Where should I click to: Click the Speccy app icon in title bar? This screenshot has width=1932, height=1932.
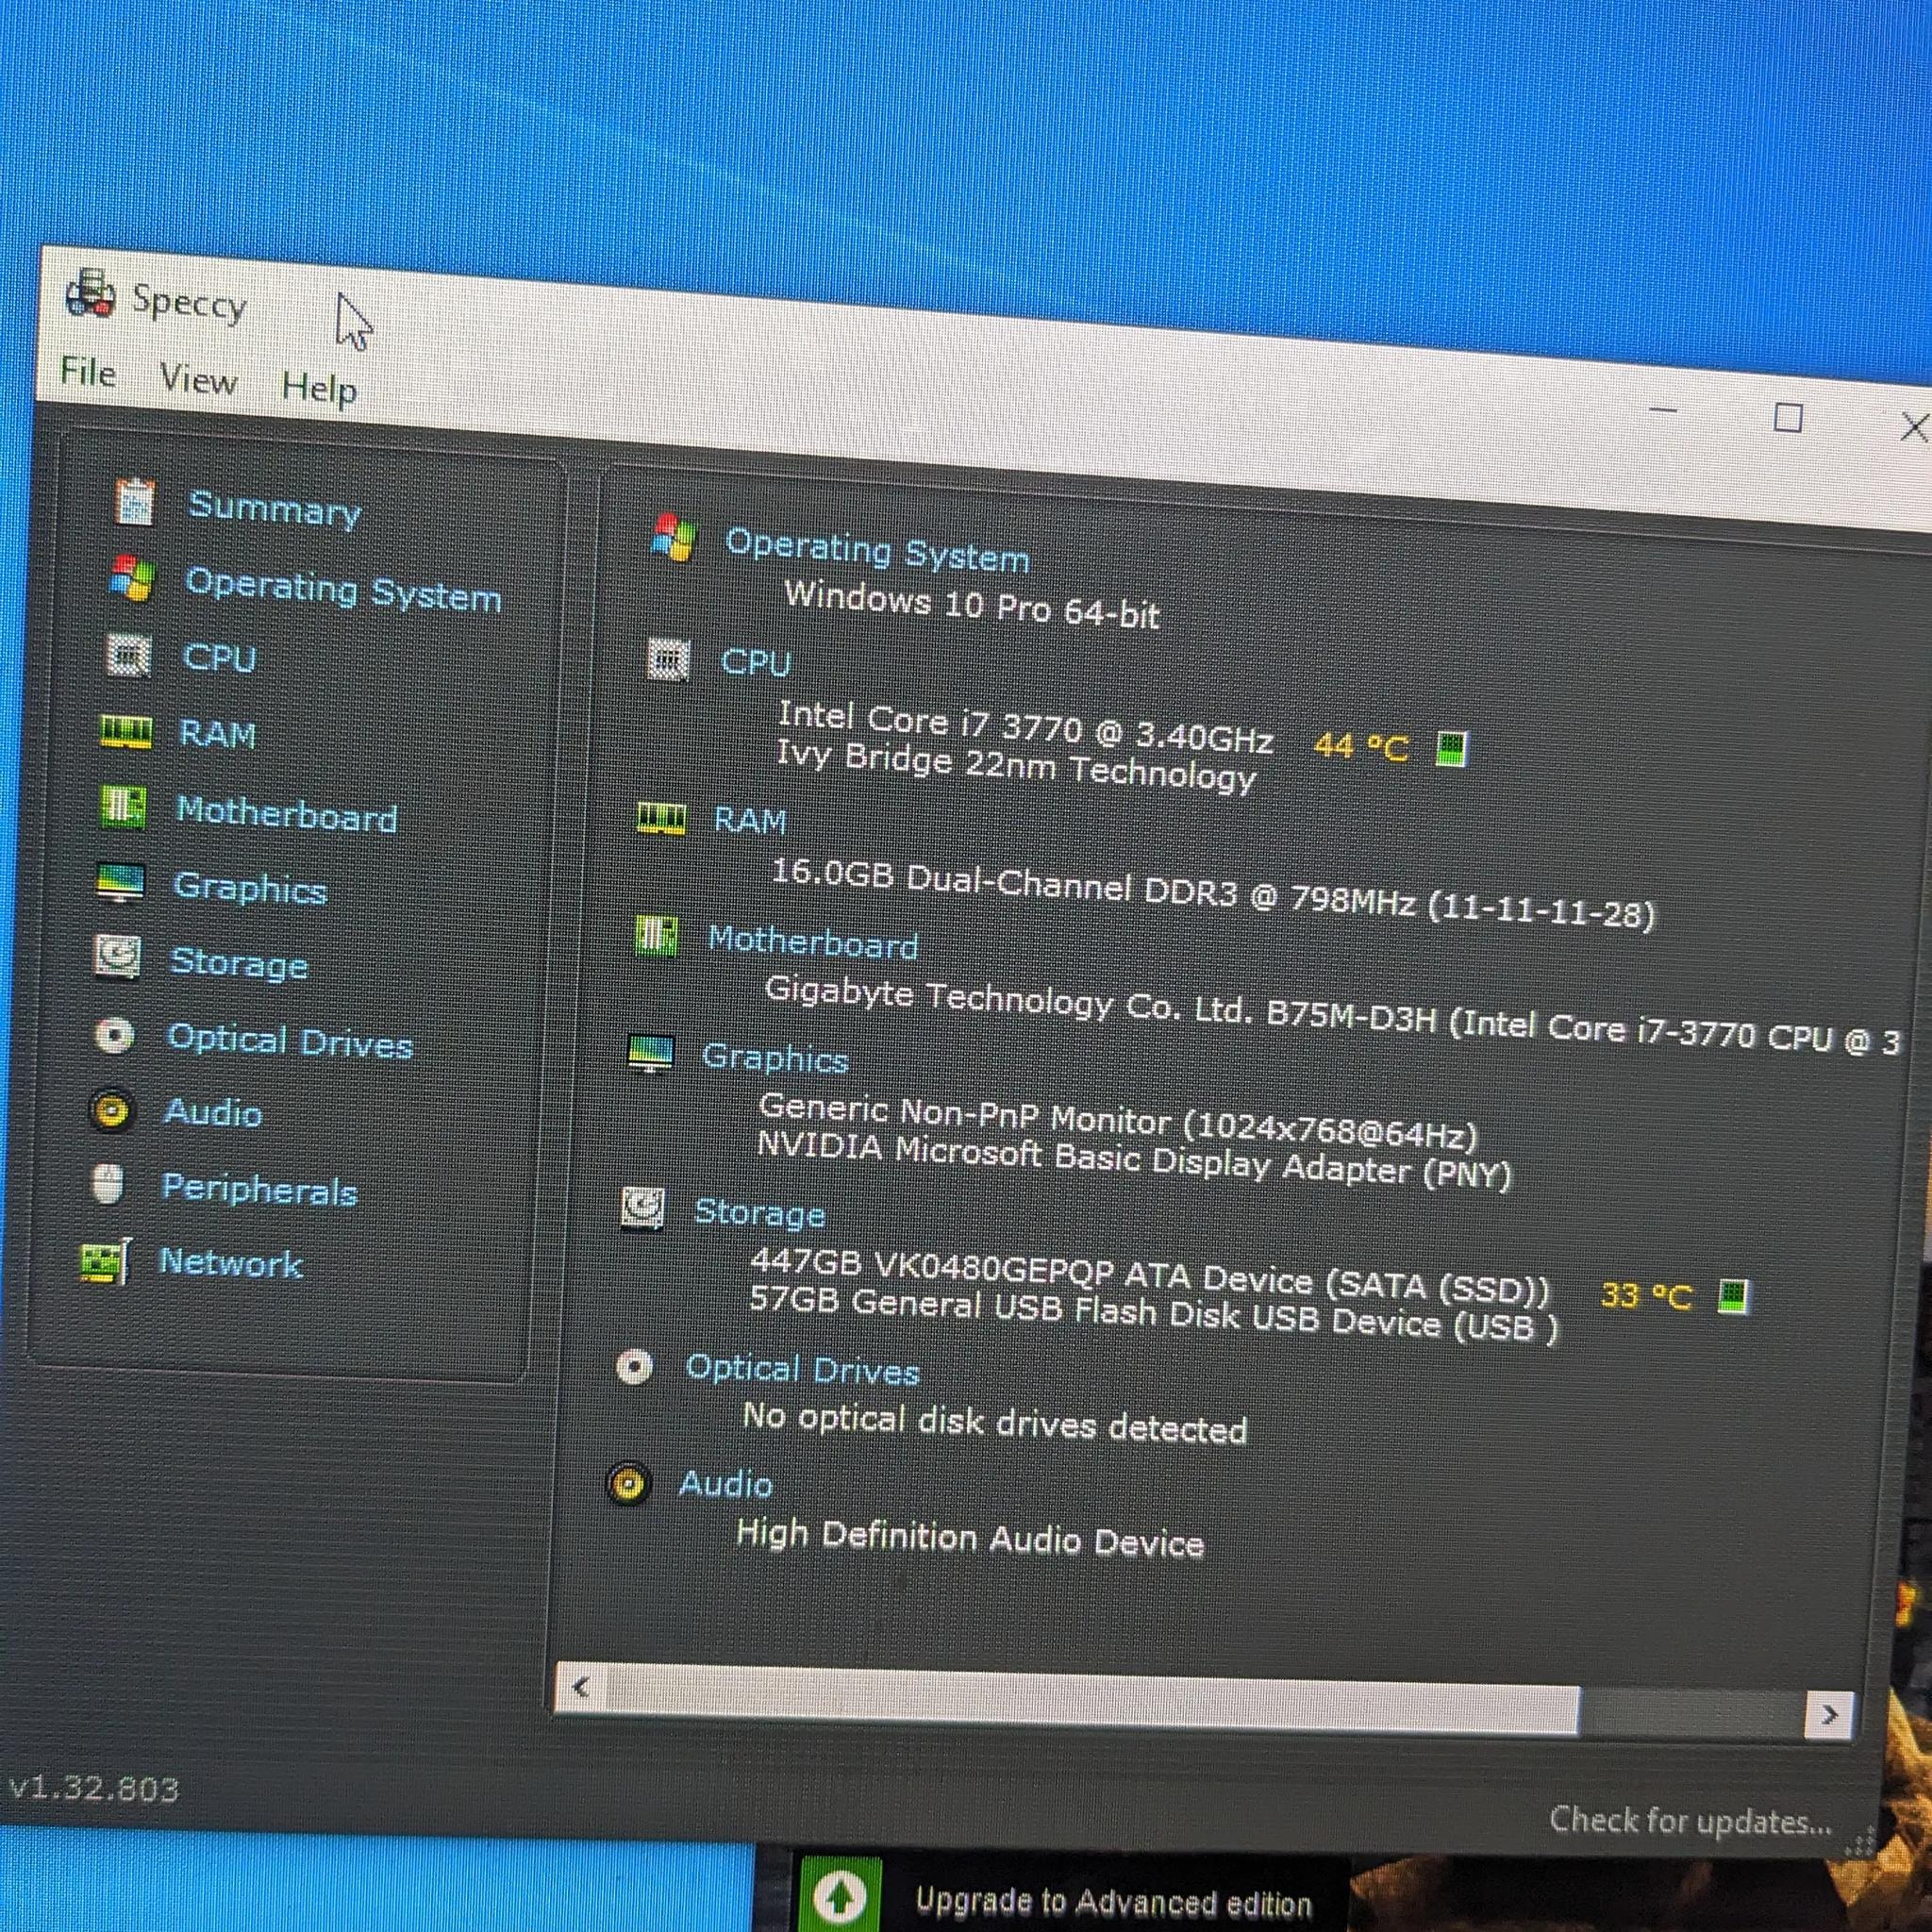(x=90, y=293)
